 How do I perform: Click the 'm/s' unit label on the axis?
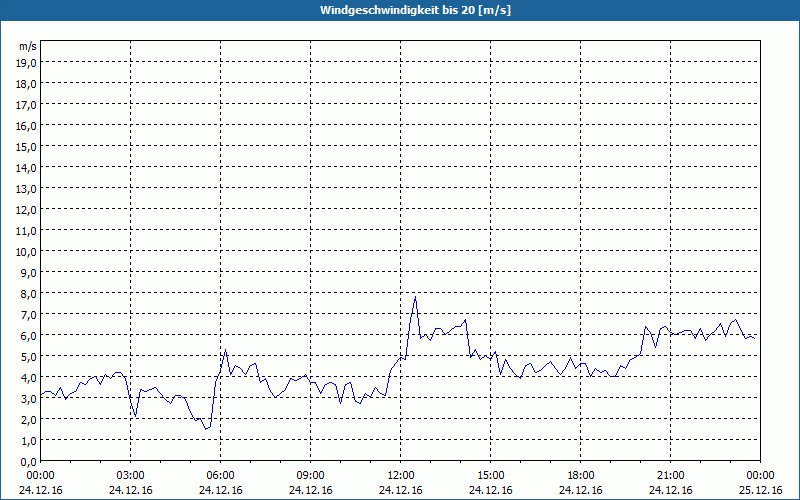(x=28, y=46)
